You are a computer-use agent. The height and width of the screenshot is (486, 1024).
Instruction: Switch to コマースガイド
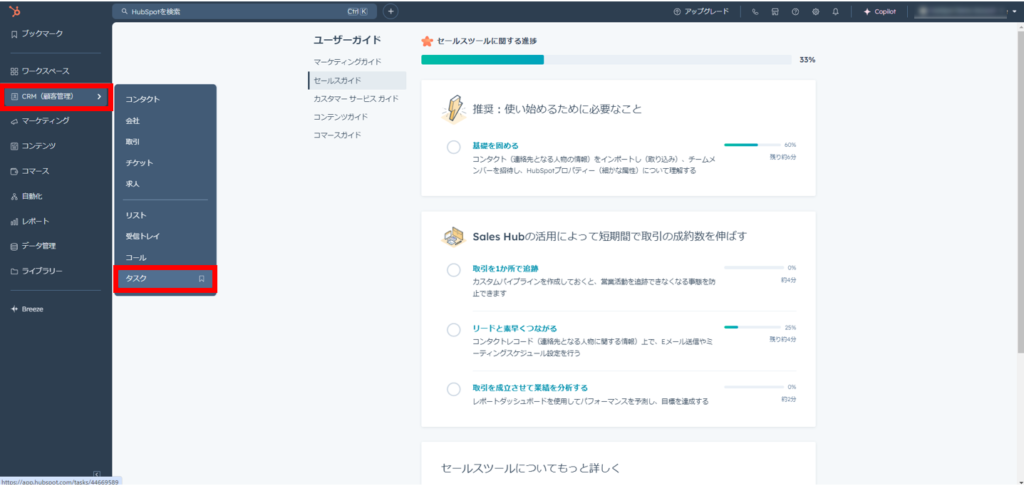click(338, 135)
